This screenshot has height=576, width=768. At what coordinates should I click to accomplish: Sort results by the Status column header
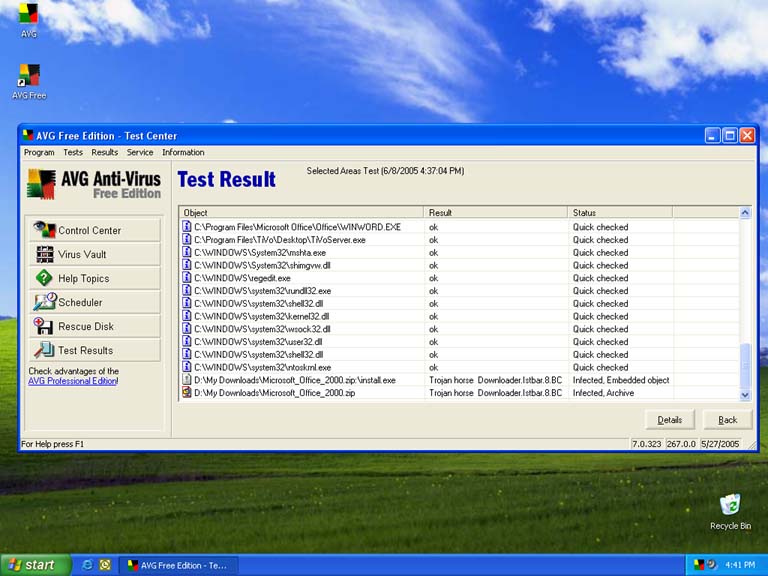click(620, 213)
